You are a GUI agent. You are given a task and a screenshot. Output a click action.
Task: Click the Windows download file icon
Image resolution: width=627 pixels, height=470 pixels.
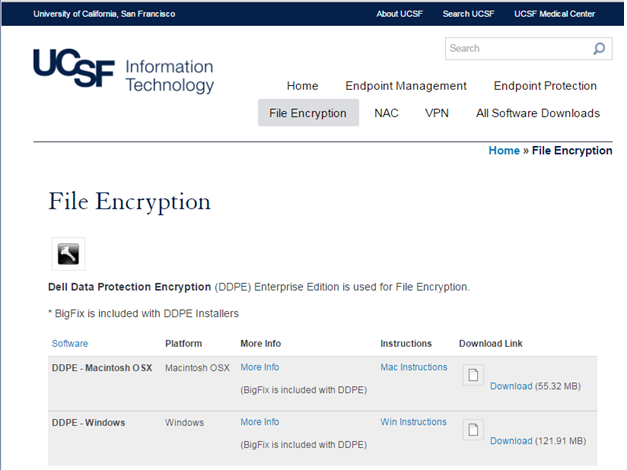pos(473,430)
